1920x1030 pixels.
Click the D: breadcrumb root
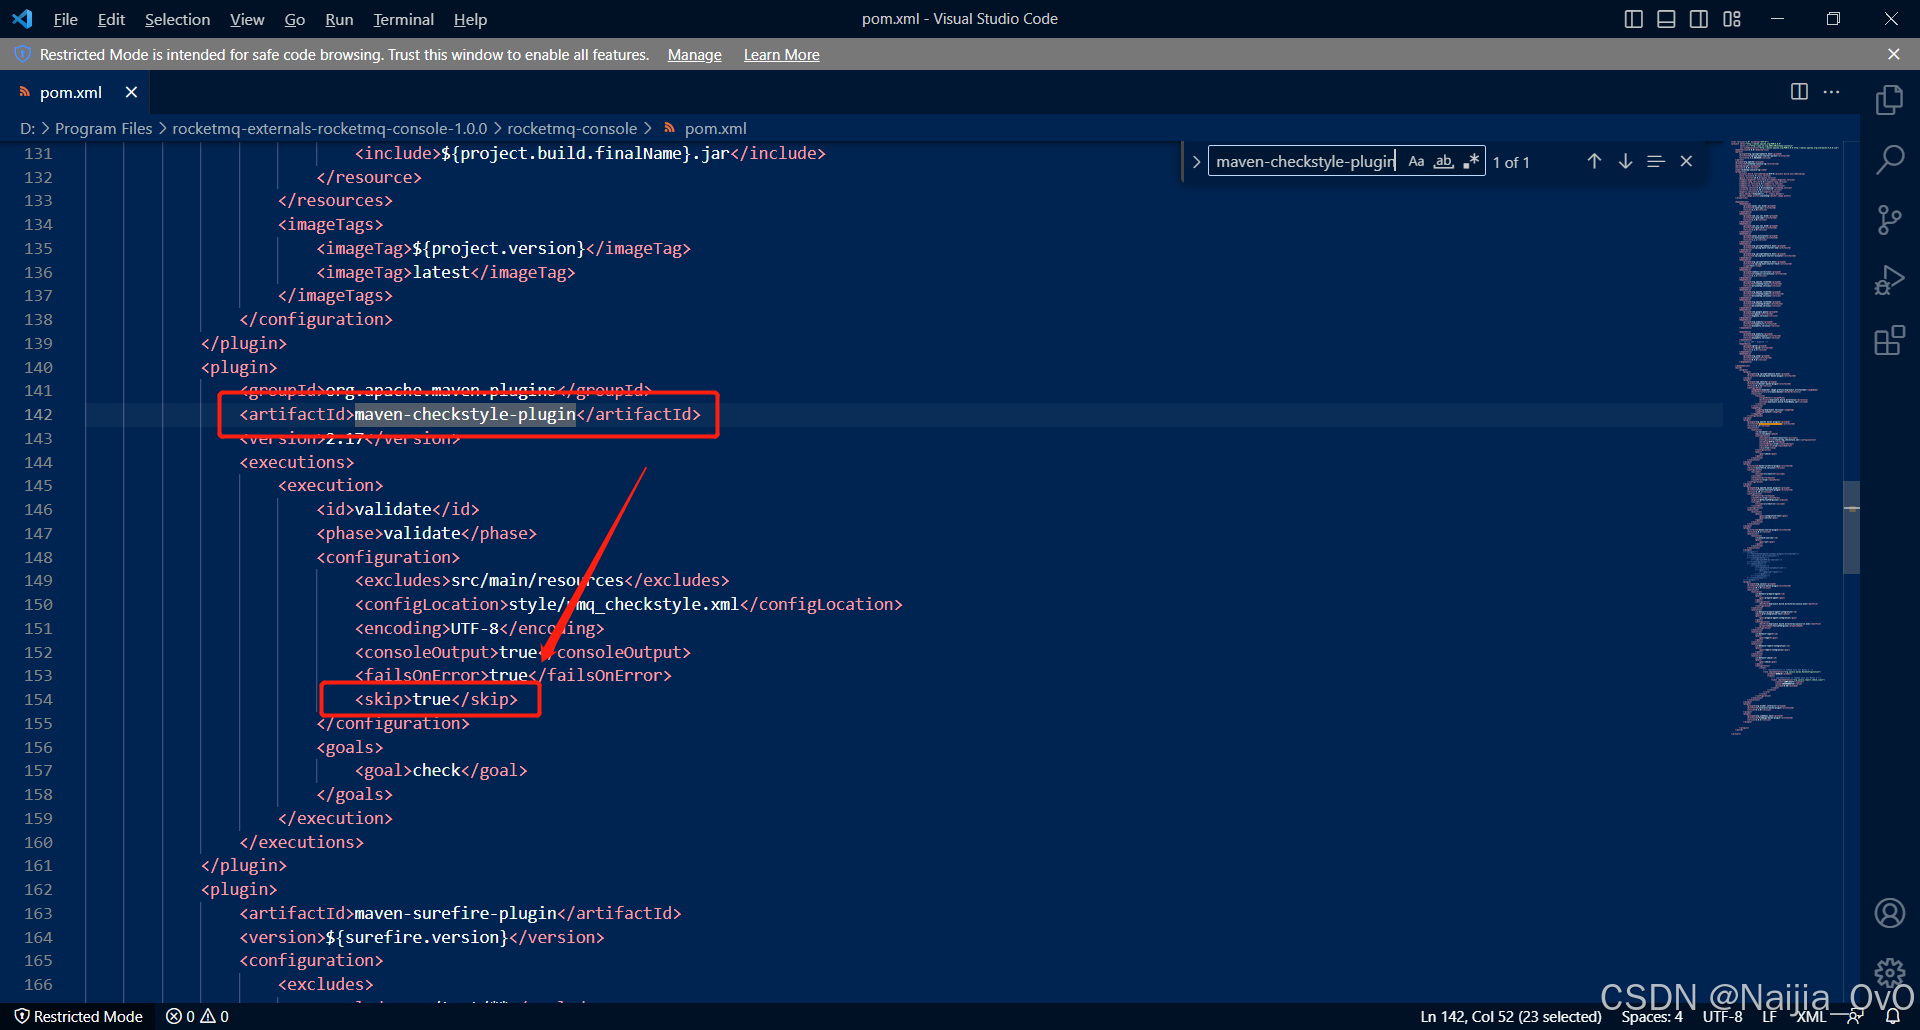[x=27, y=128]
